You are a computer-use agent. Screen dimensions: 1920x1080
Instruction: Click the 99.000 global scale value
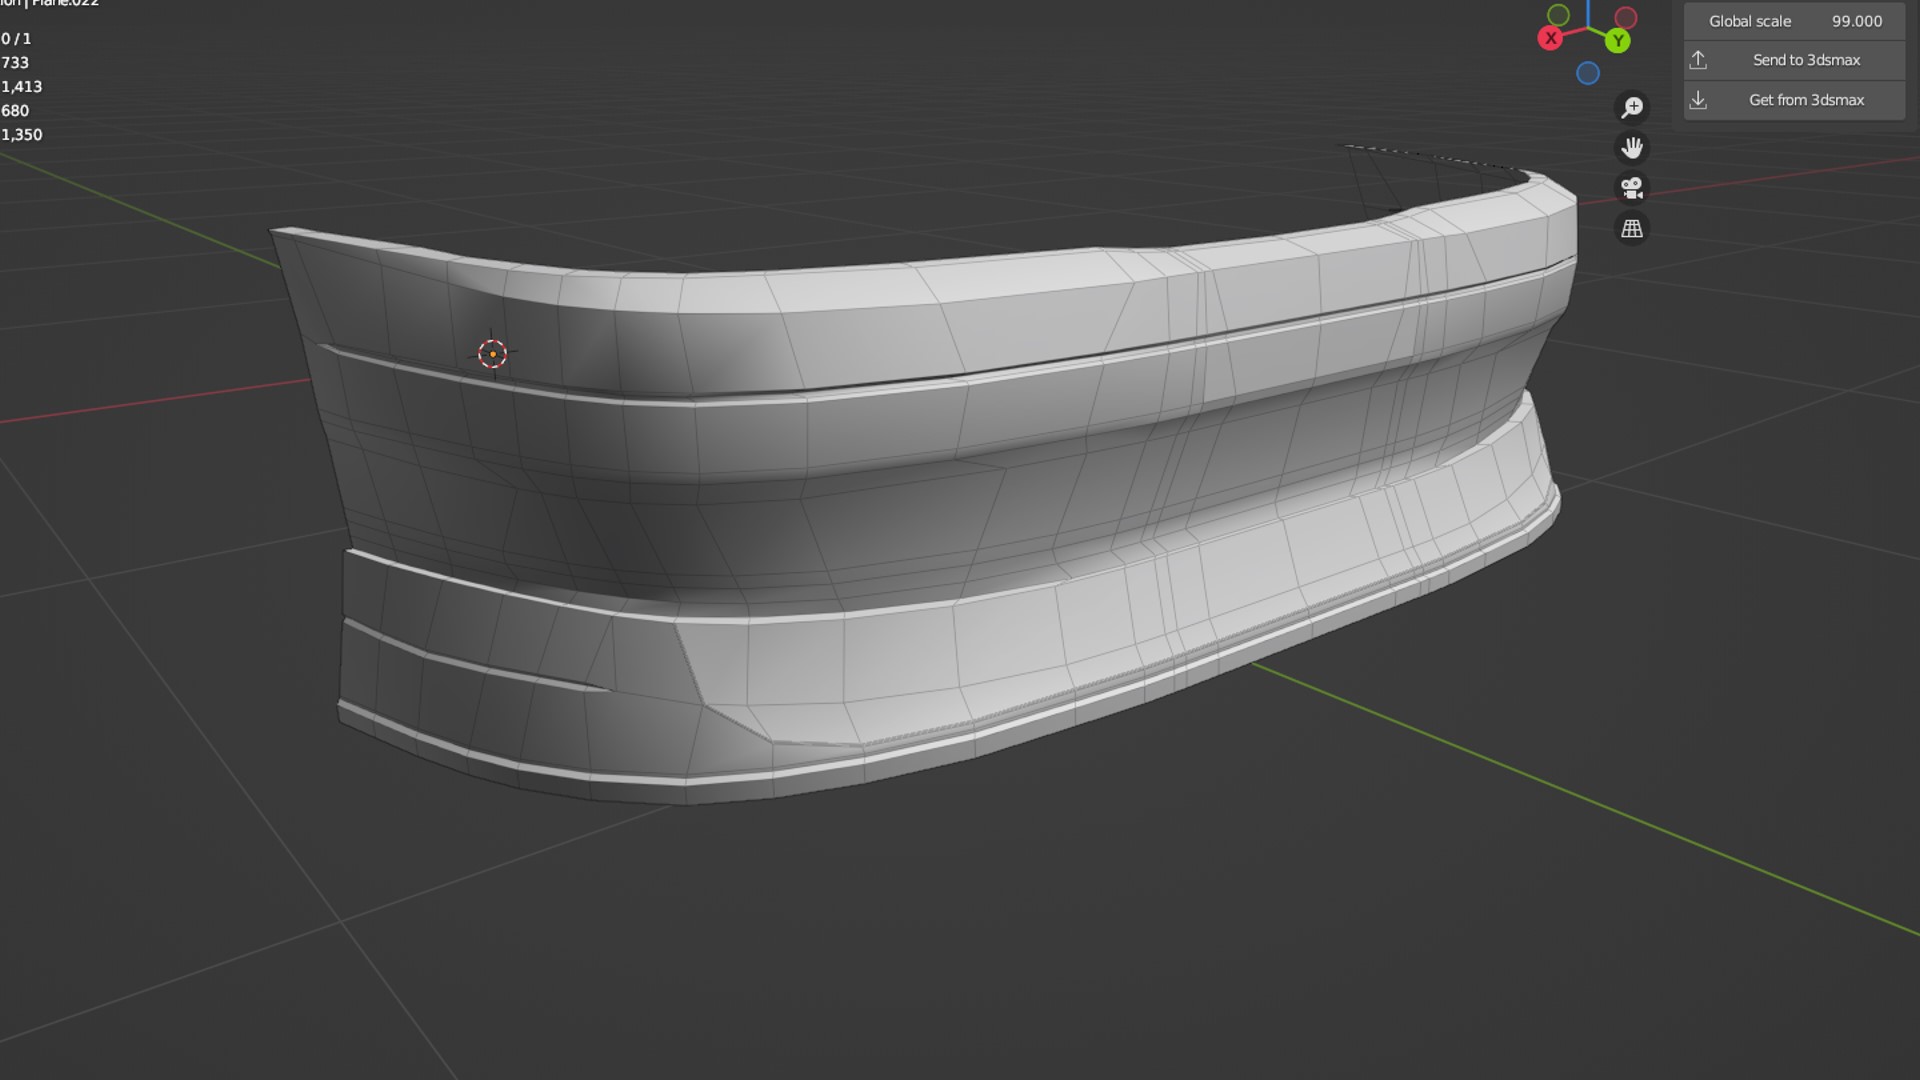tap(1856, 21)
